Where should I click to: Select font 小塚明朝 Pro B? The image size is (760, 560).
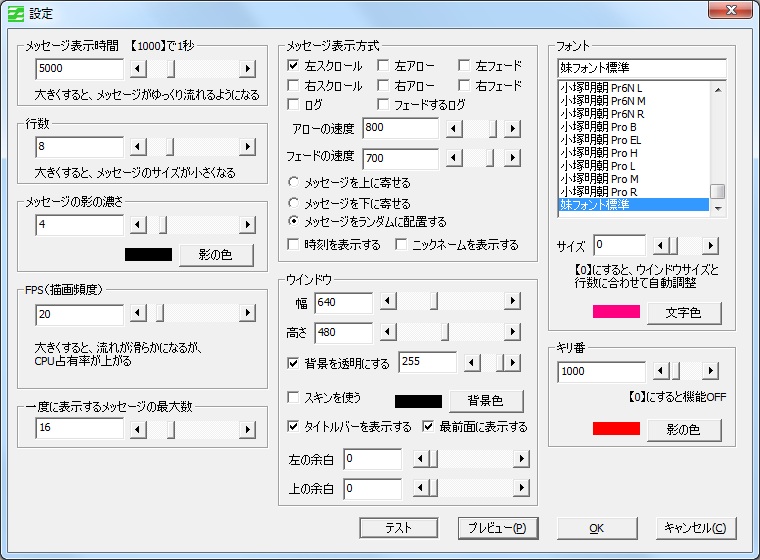tap(634, 127)
